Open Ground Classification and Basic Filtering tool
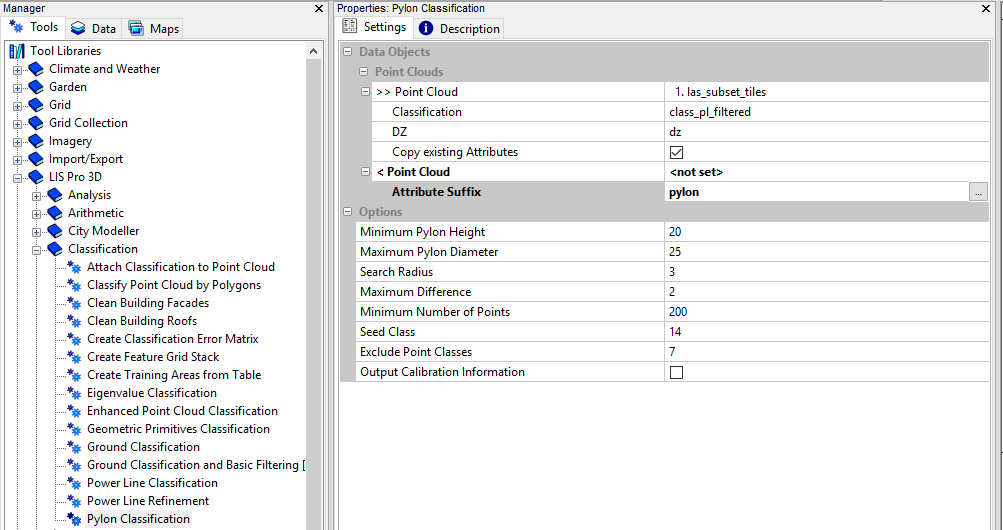The height and width of the screenshot is (530, 1003). coord(196,465)
